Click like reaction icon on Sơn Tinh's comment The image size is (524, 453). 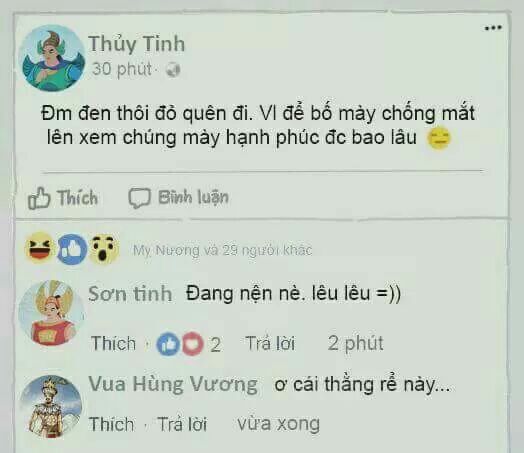coord(168,344)
